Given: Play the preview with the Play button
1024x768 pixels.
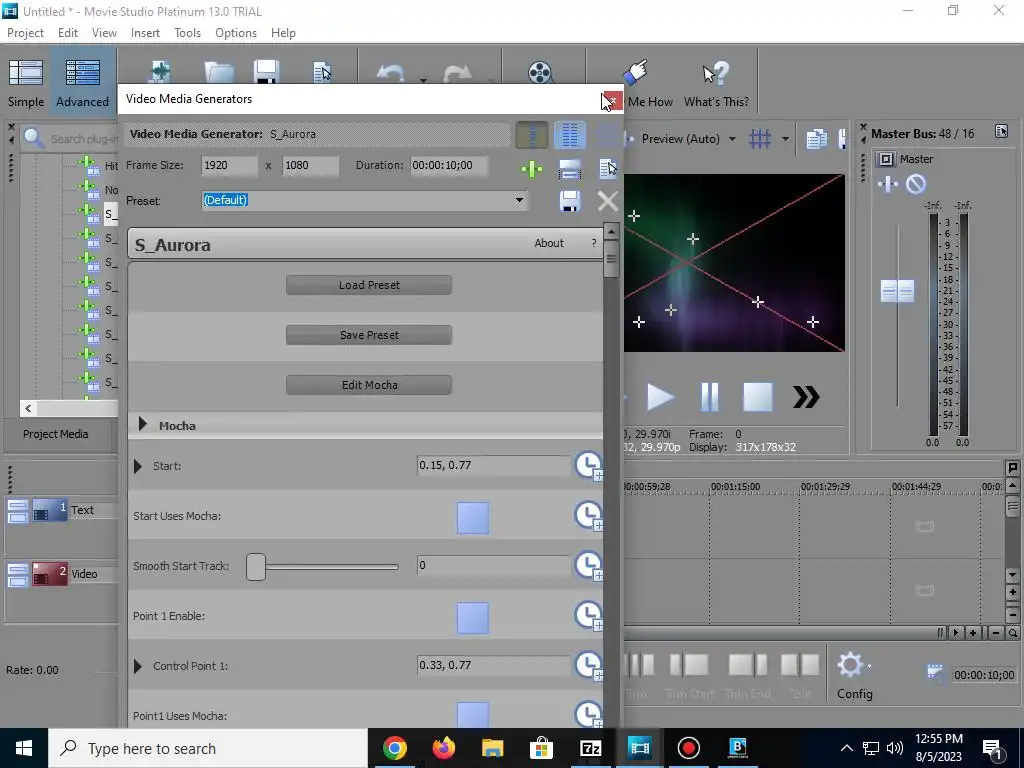Looking at the screenshot, I should pyautogui.click(x=660, y=397).
